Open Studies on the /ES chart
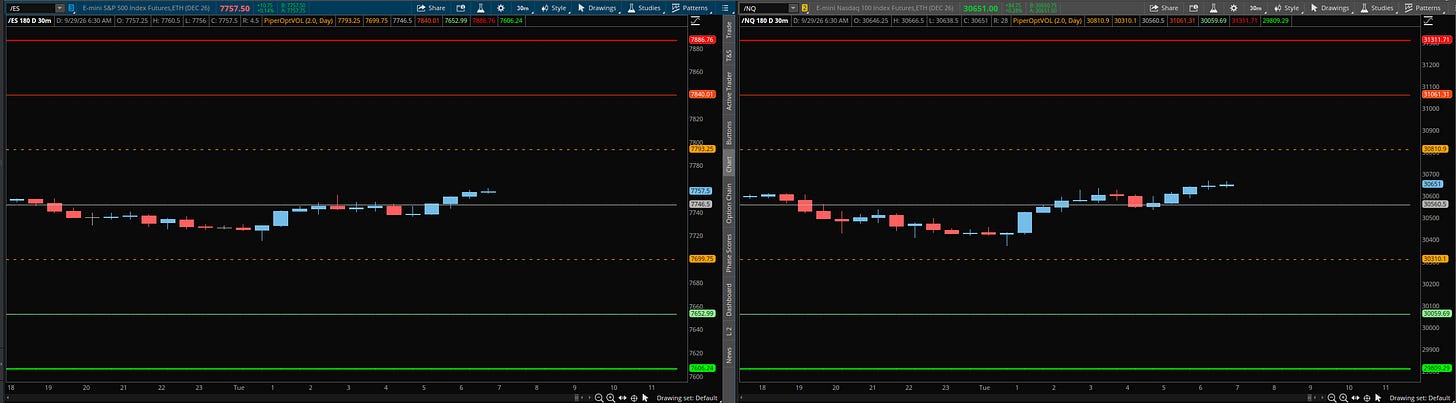Viewport: 1456px width, 403px height. pyautogui.click(x=644, y=8)
